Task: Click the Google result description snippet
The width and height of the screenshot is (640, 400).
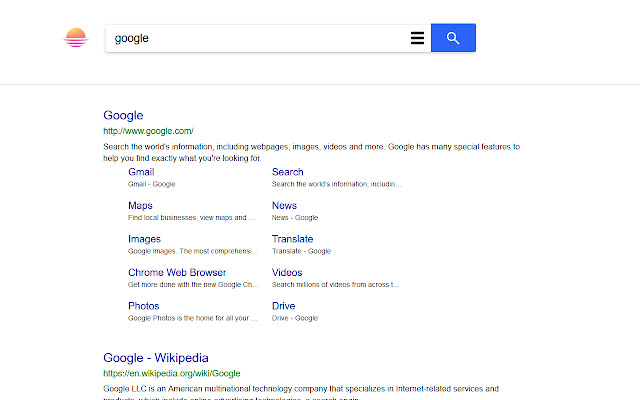Action: pyautogui.click(x=311, y=152)
